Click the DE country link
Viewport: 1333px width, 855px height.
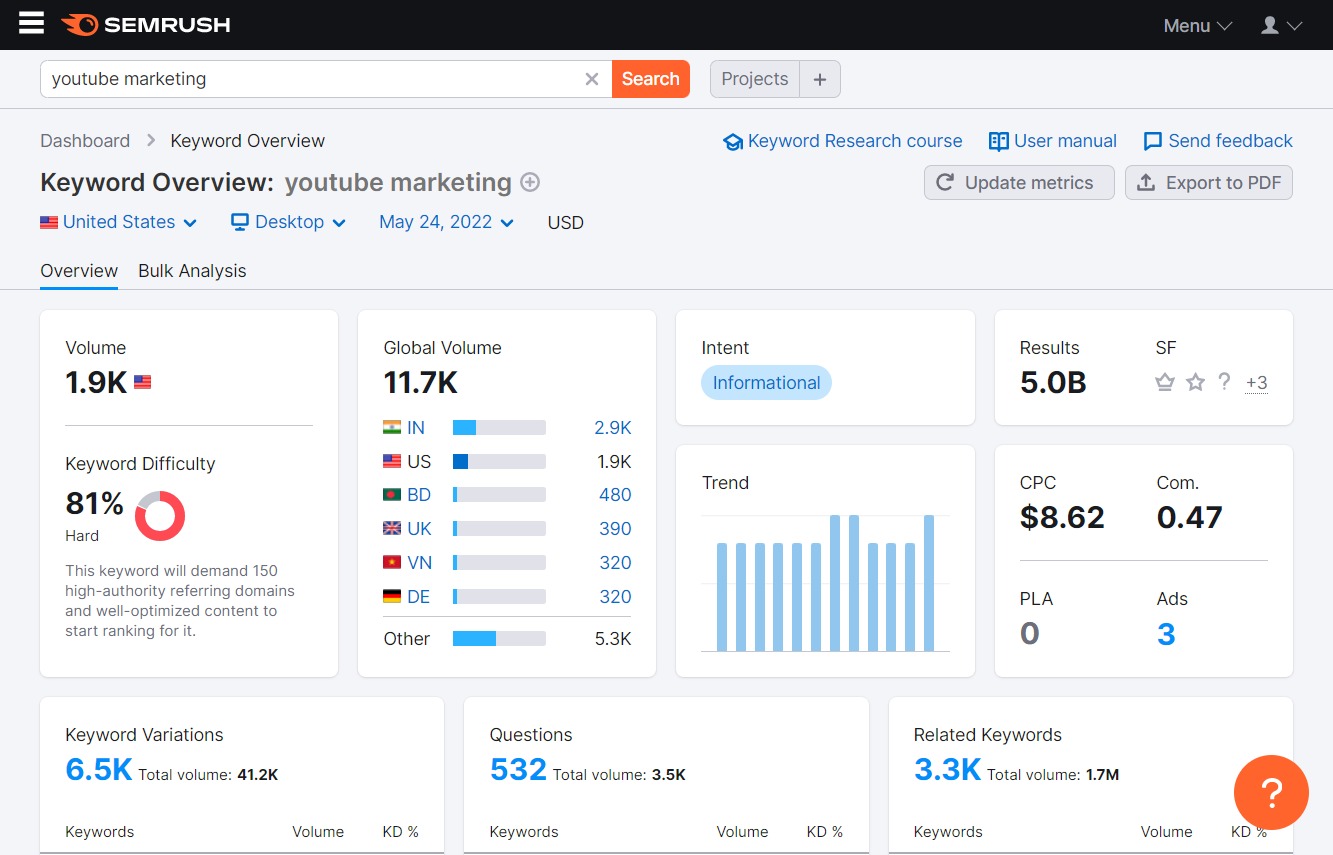pos(419,597)
